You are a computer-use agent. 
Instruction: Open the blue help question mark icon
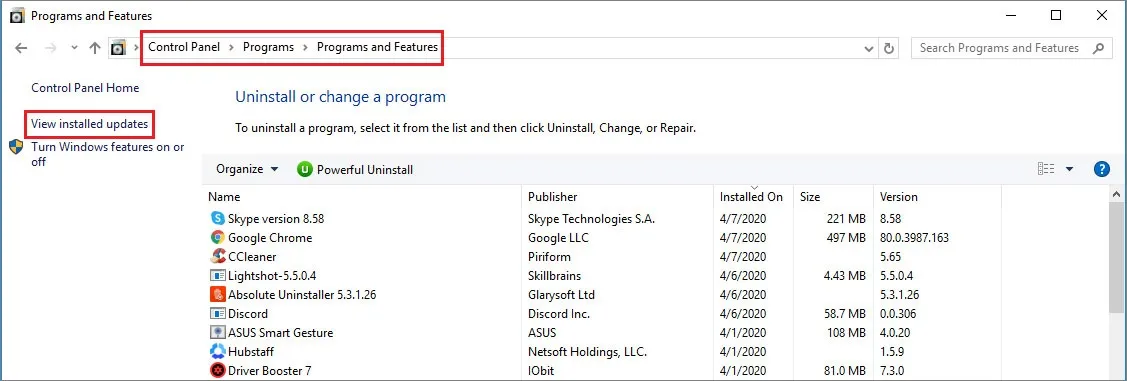1101,169
